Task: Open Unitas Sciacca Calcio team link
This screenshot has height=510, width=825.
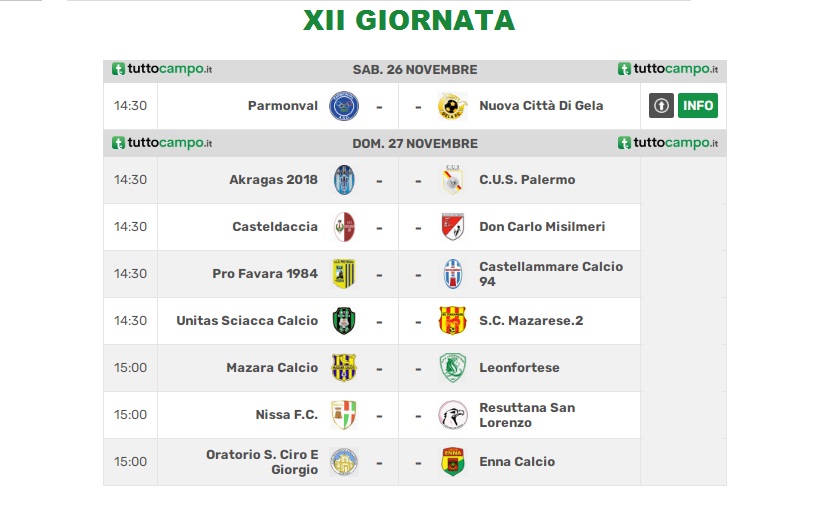Action: (x=247, y=321)
